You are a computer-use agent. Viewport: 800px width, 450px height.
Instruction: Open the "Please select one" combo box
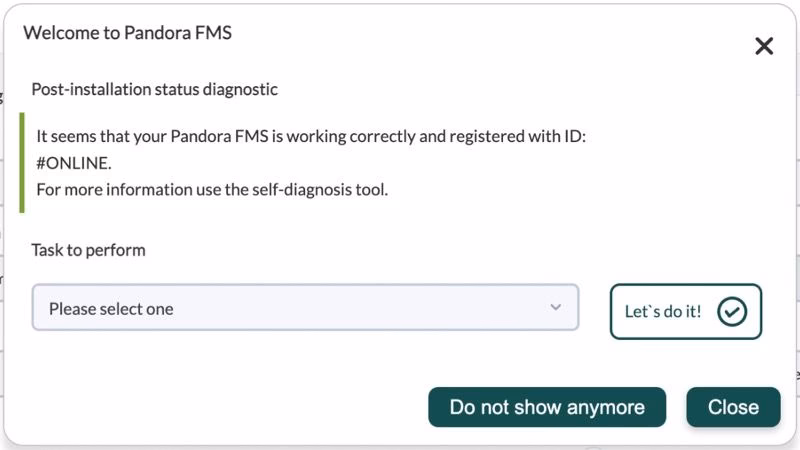click(x=305, y=308)
